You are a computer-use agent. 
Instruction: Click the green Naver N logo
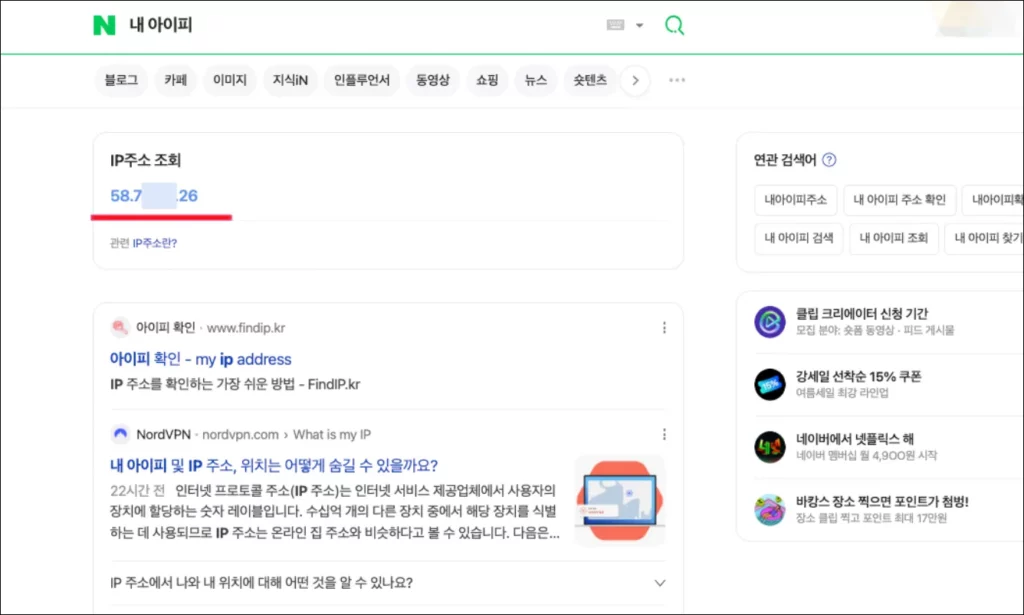pyautogui.click(x=104, y=25)
